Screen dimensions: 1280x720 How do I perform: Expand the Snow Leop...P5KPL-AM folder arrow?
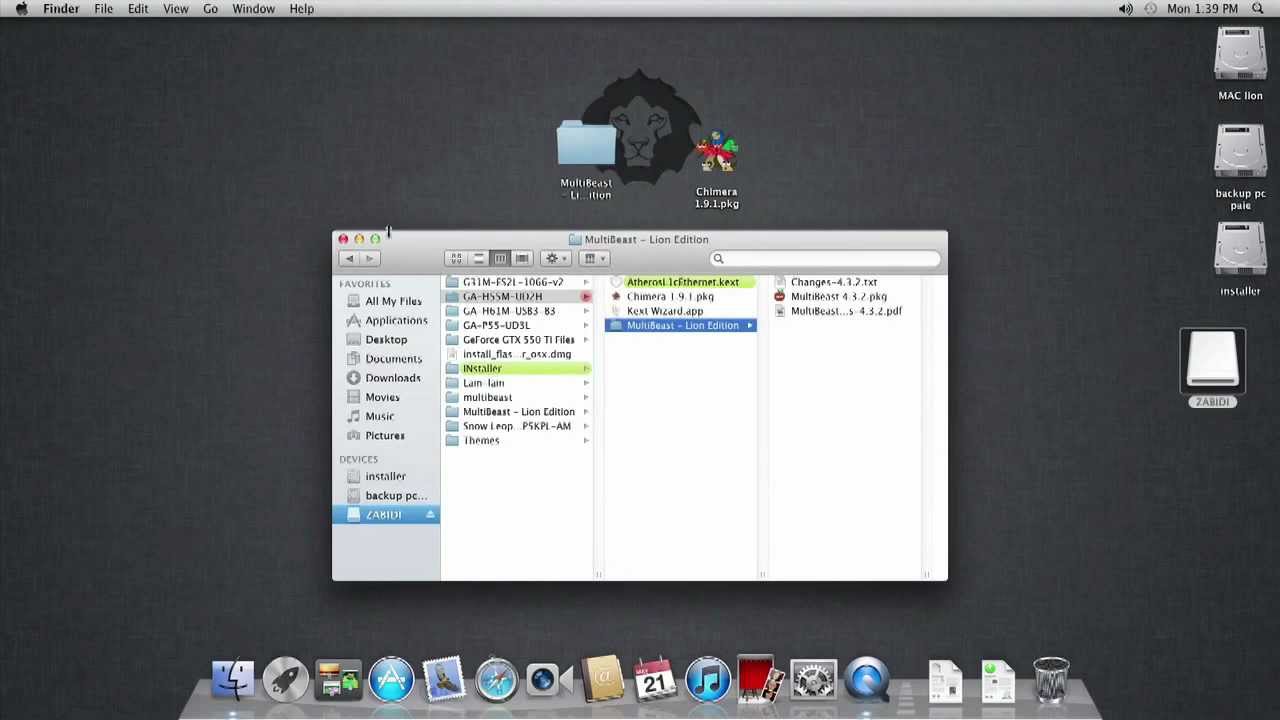pyautogui.click(x=586, y=426)
